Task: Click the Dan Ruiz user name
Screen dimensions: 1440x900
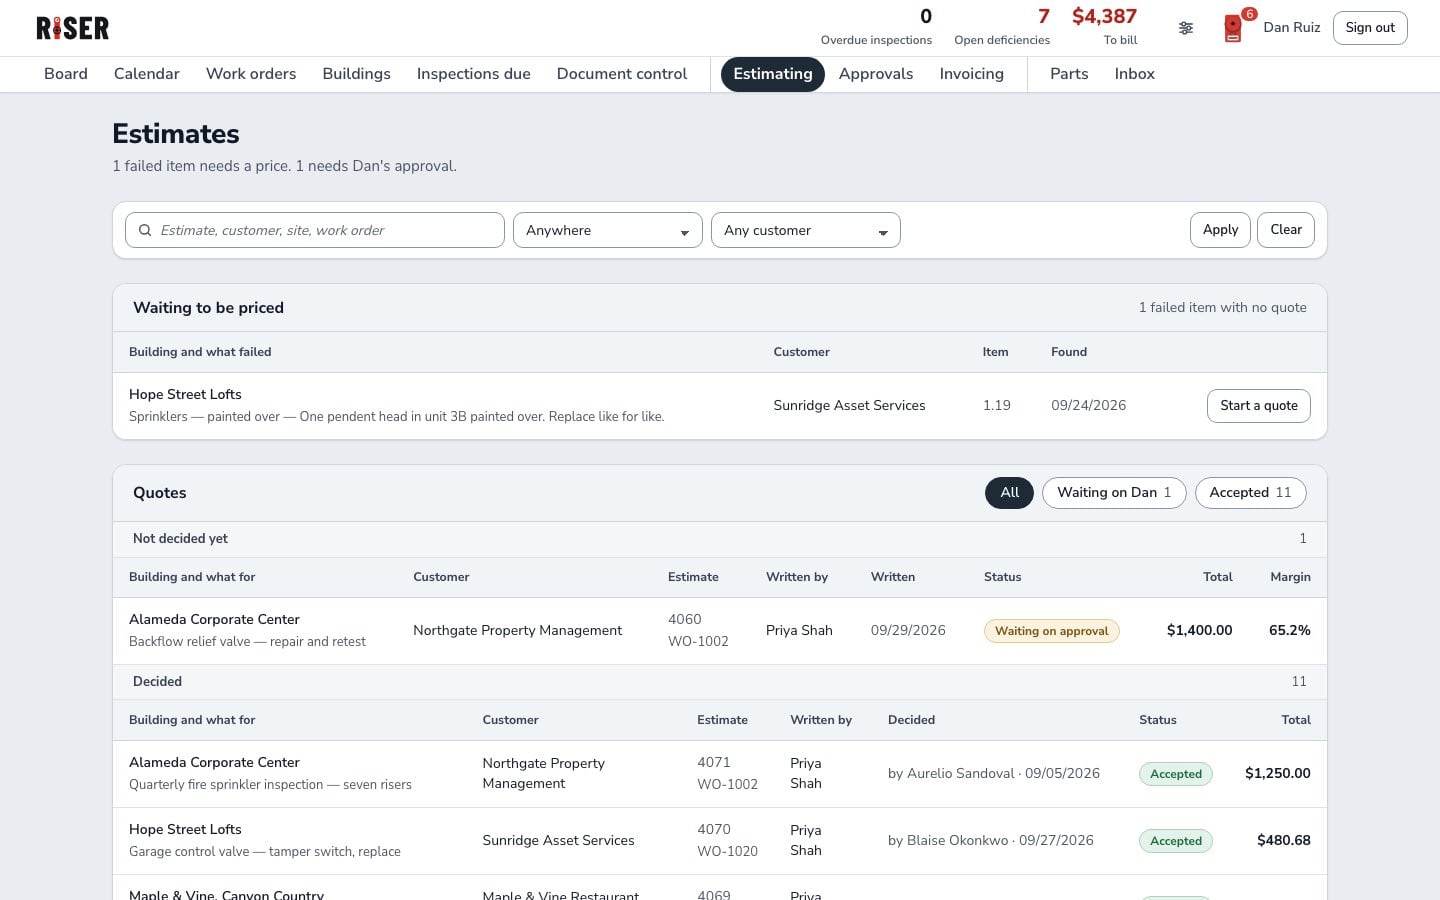Action: (1292, 28)
